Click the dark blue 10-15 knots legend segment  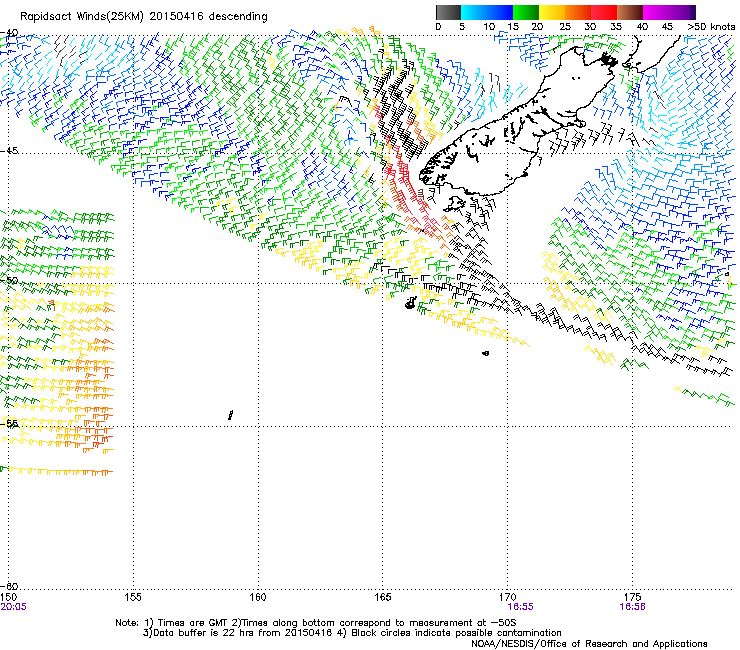(x=500, y=12)
